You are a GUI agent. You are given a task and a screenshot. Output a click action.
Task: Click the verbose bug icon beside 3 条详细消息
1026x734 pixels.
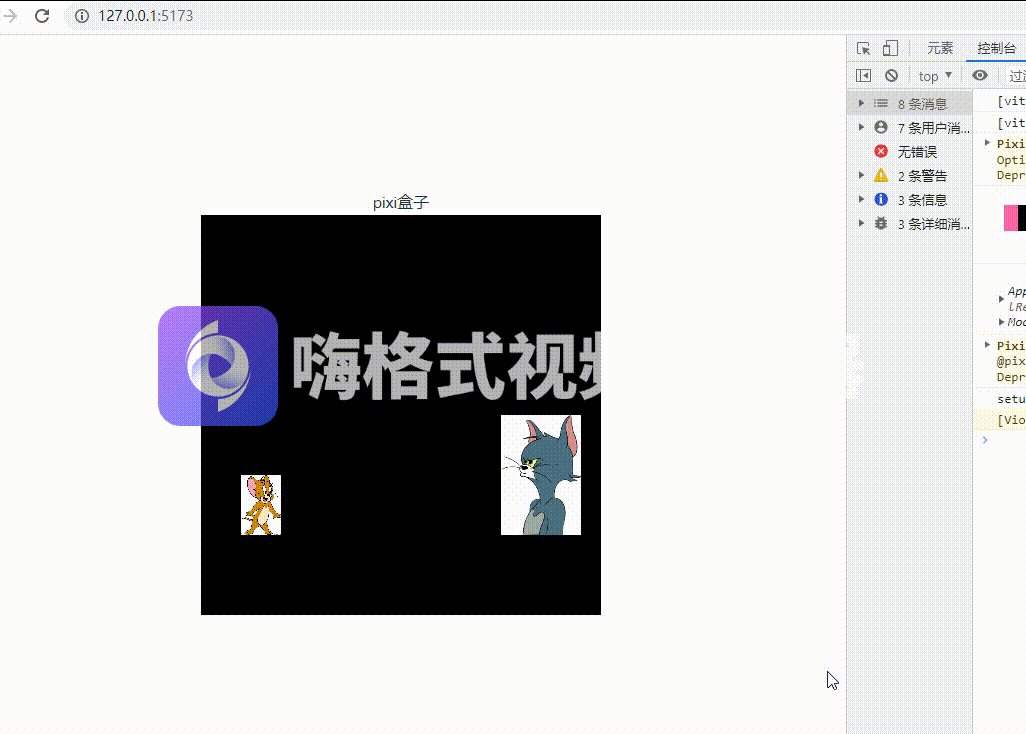882,223
